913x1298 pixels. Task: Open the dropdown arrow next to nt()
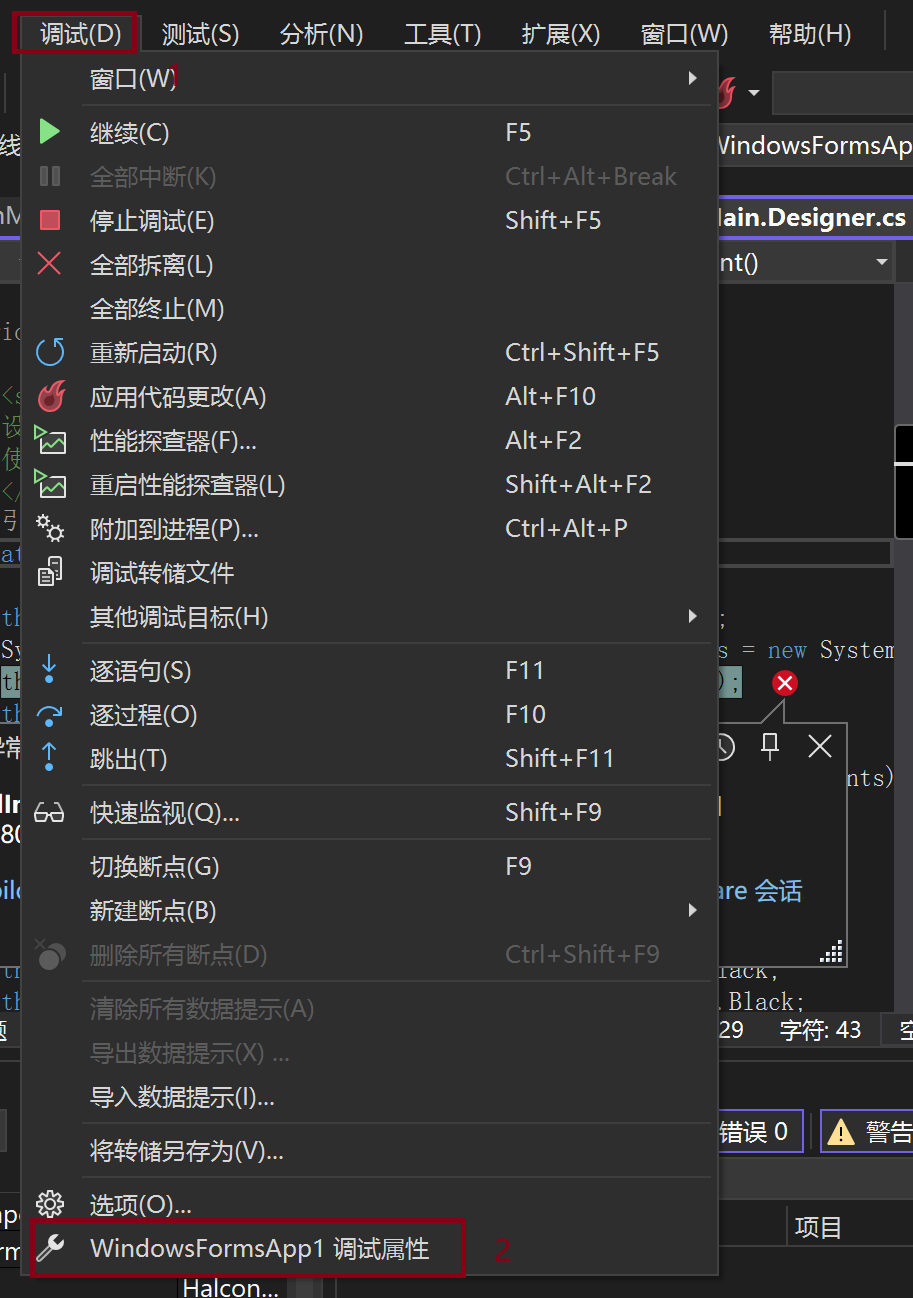pos(882,262)
